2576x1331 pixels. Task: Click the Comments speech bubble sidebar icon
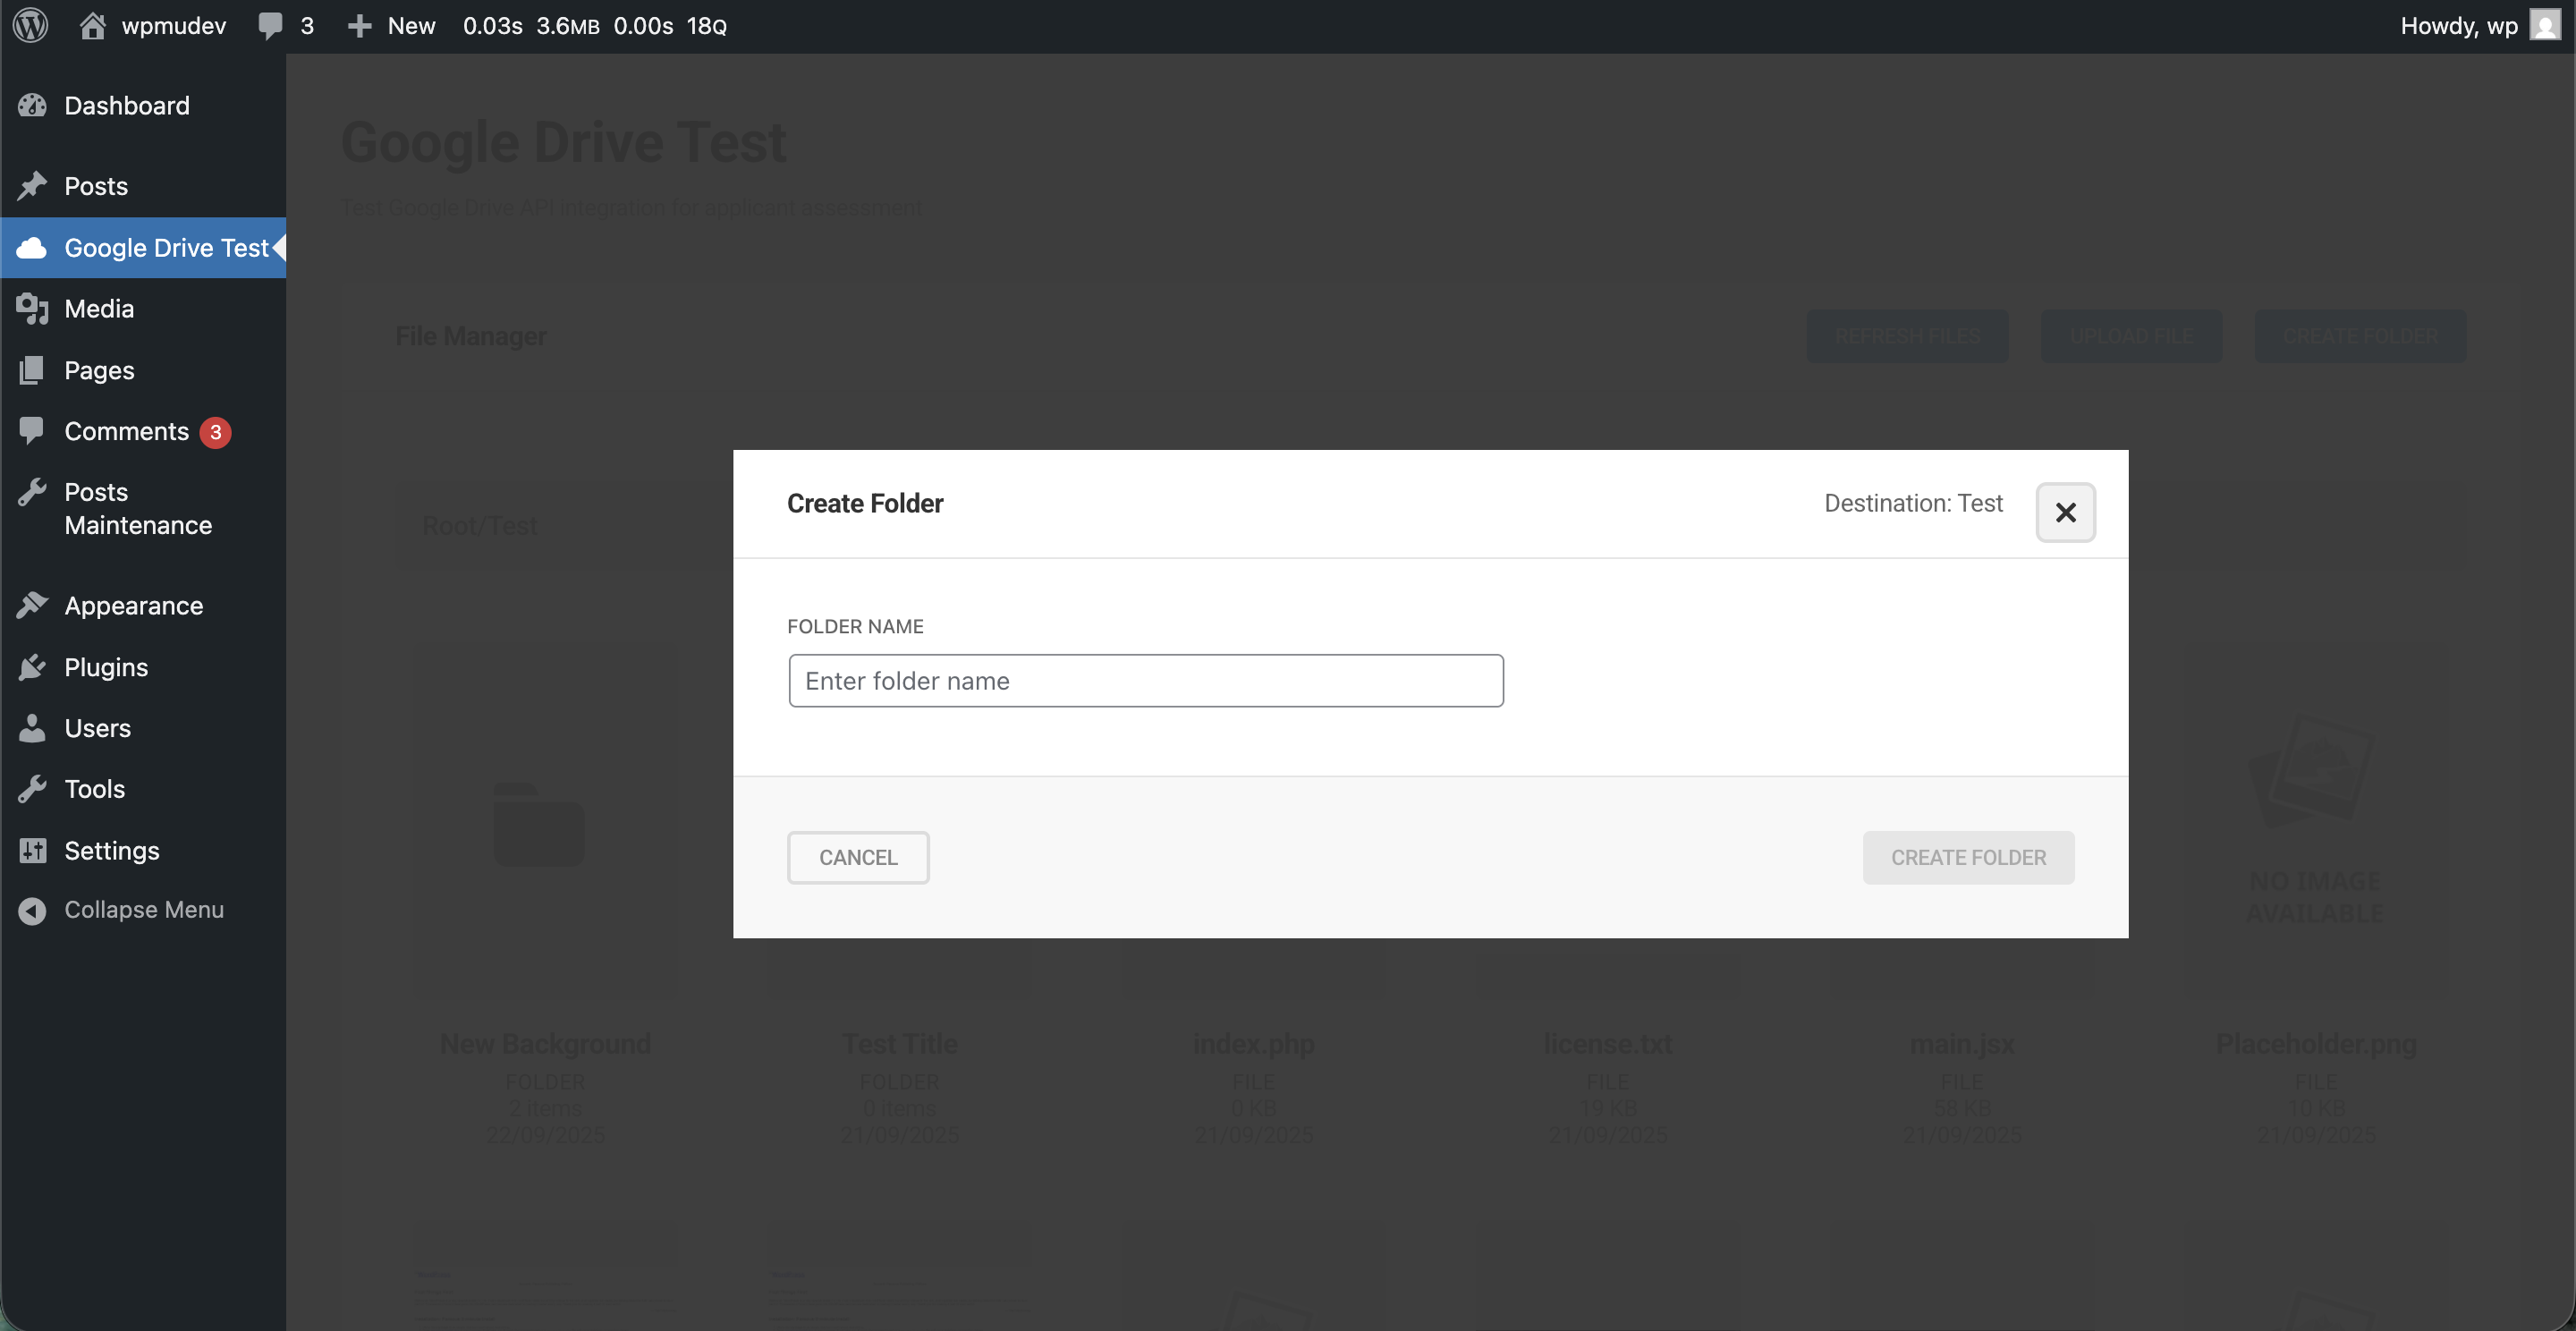(32, 430)
